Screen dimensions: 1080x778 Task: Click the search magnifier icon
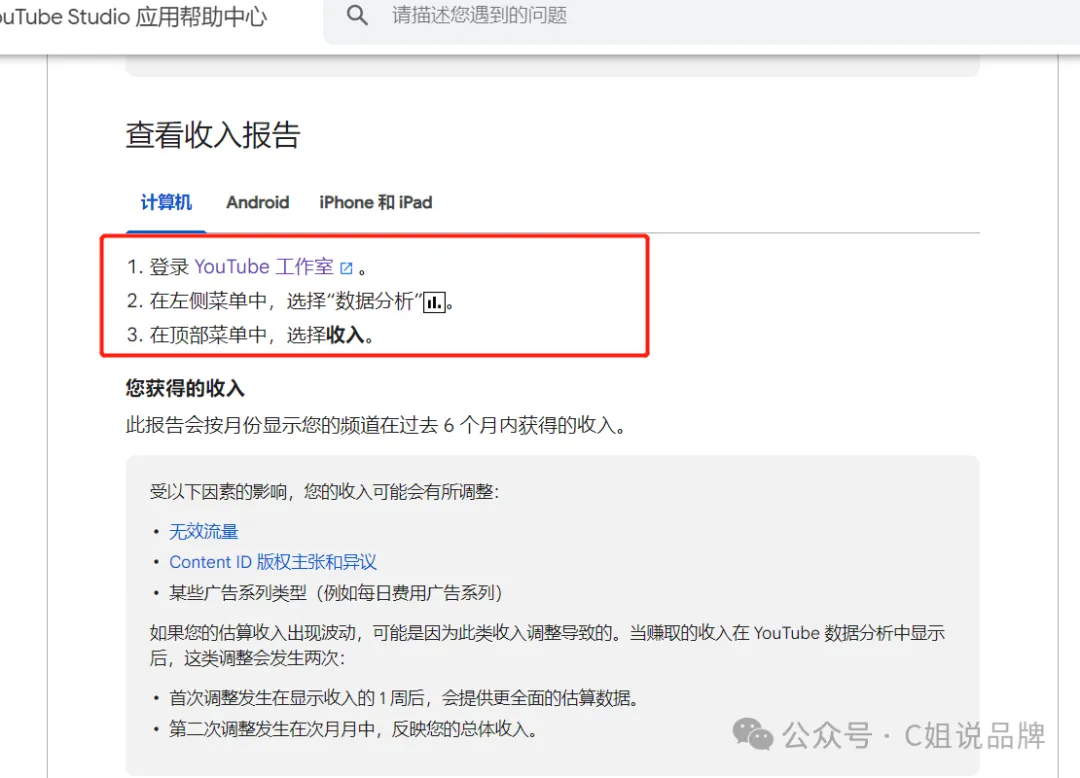click(357, 15)
